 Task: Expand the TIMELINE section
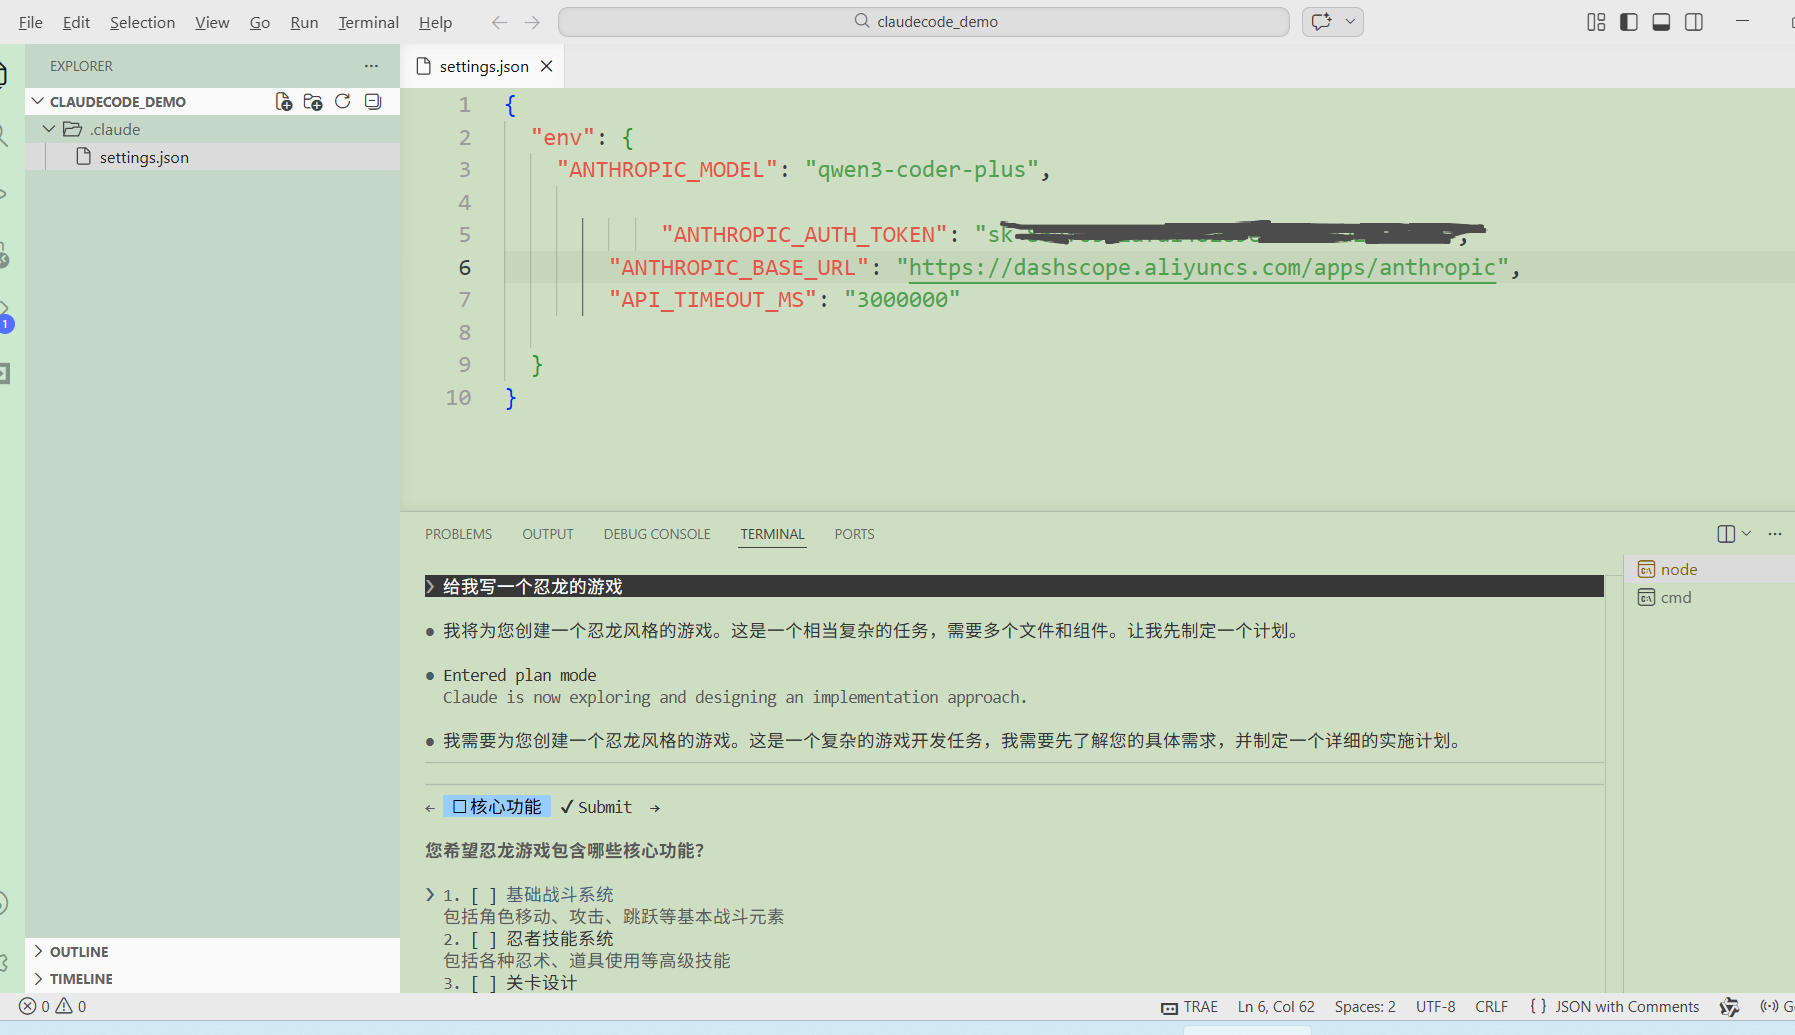click(81, 979)
